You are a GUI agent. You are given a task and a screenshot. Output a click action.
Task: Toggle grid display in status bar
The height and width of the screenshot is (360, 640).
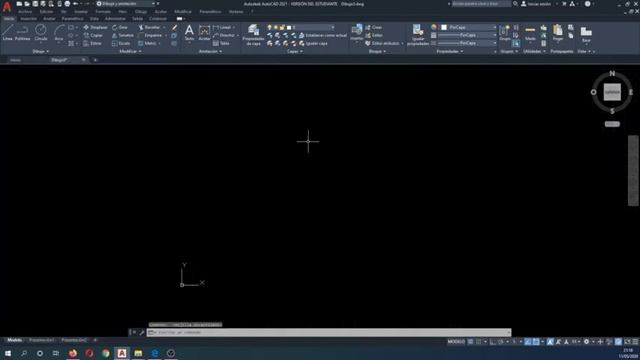coord(471,342)
